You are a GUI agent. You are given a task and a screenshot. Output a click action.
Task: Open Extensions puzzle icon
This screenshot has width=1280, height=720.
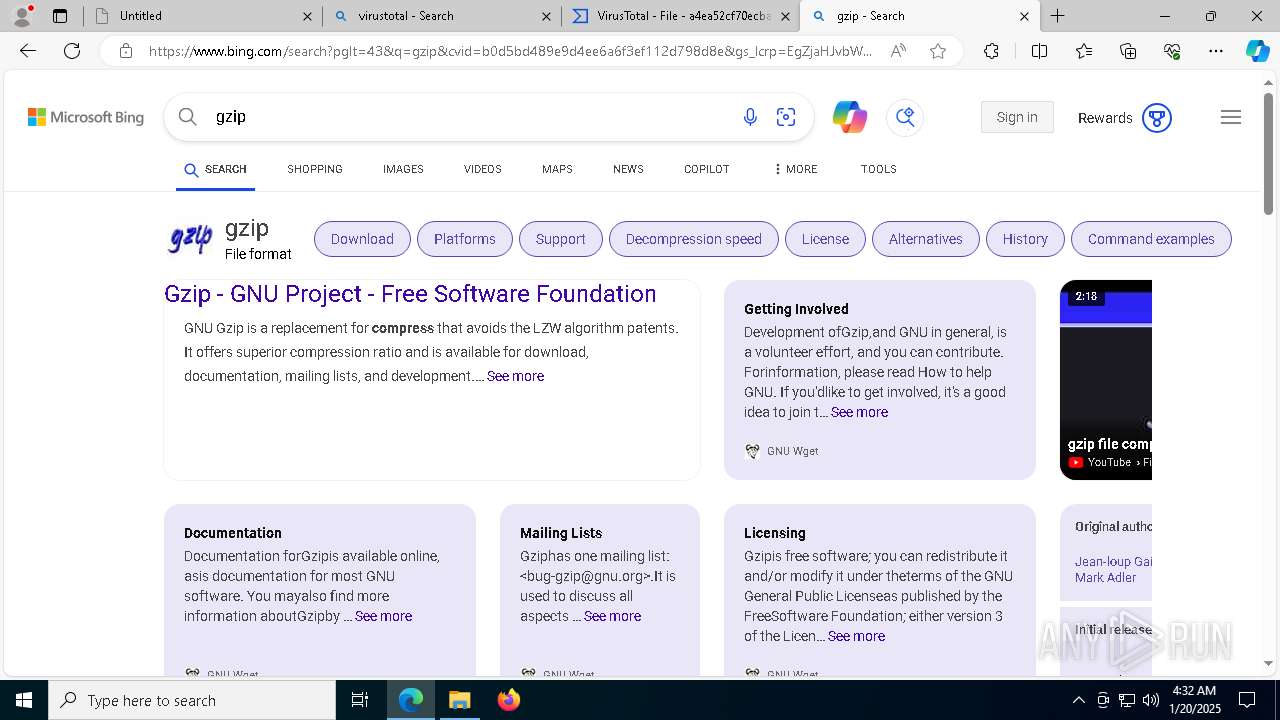tap(991, 51)
